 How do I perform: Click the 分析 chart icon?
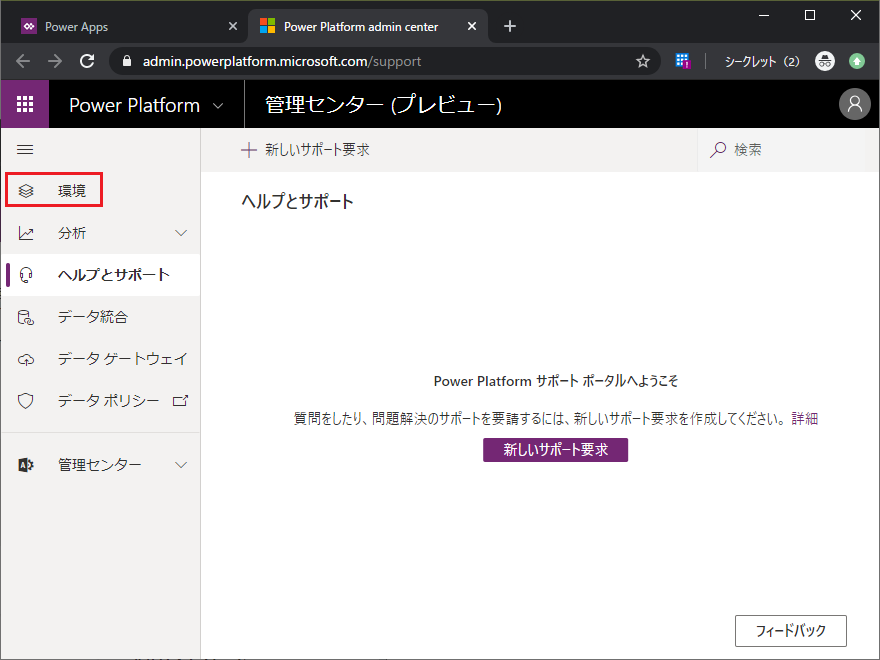tap(26, 233)
